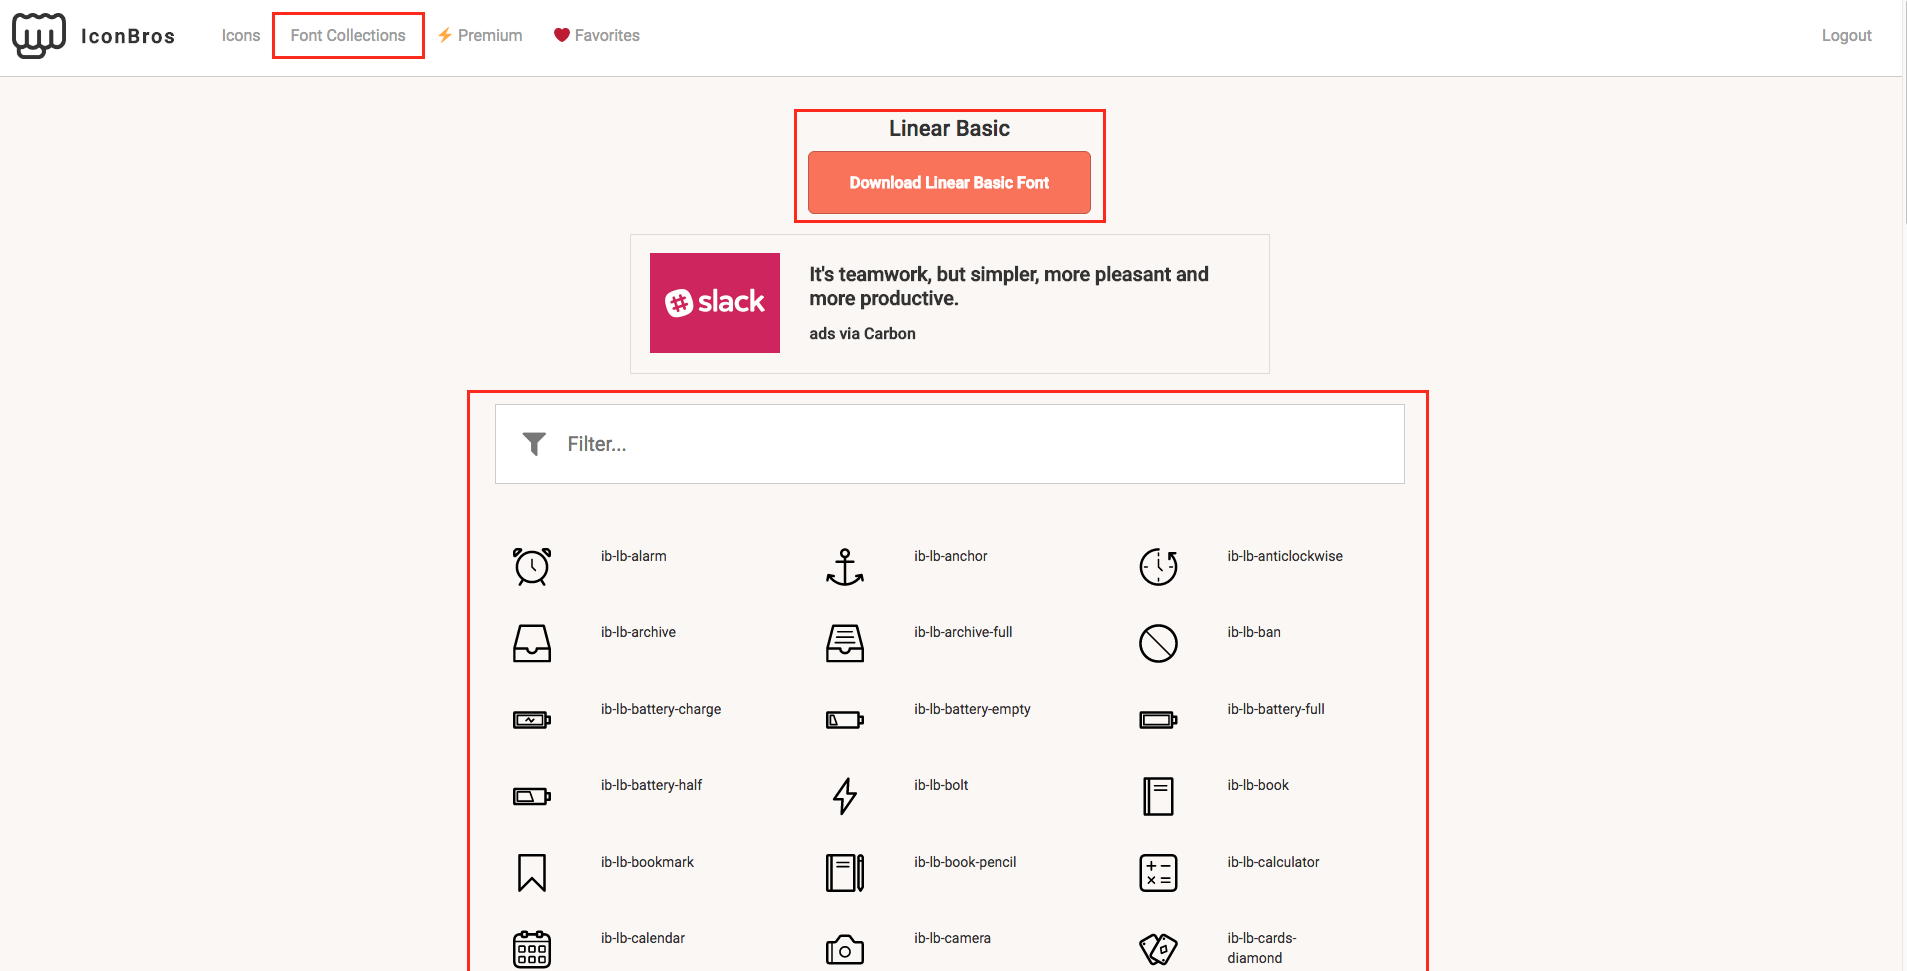Select the camera icon
1907x971 pixels.
[x=845, y=949]
